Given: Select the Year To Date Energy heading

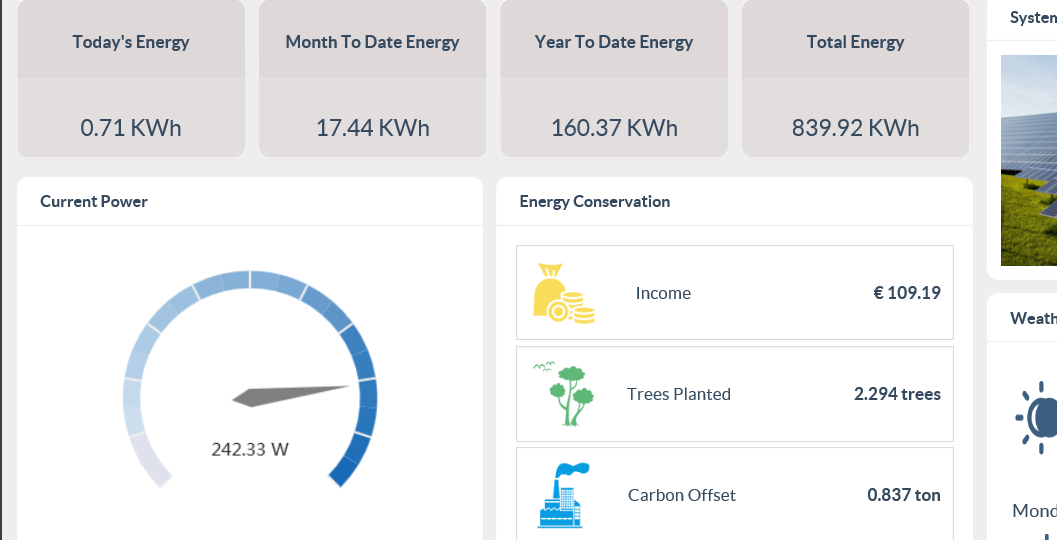Looking at the screenshot, I should (x=613, y=42).
